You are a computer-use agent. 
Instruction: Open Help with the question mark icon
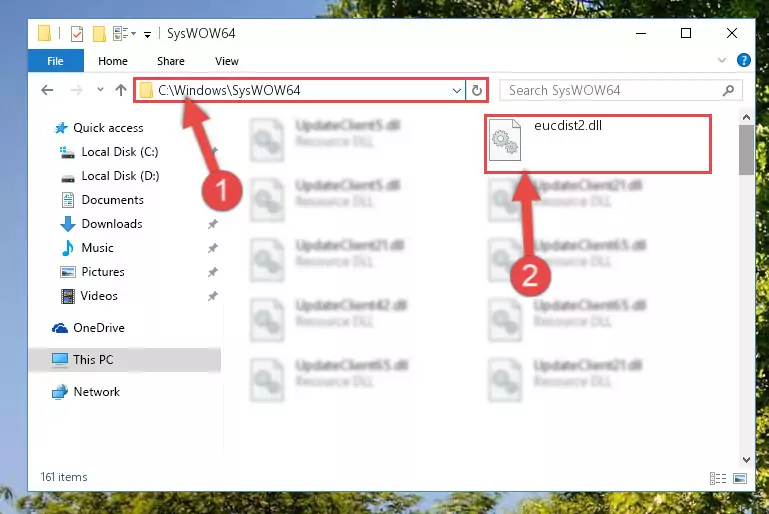[743, 60]
